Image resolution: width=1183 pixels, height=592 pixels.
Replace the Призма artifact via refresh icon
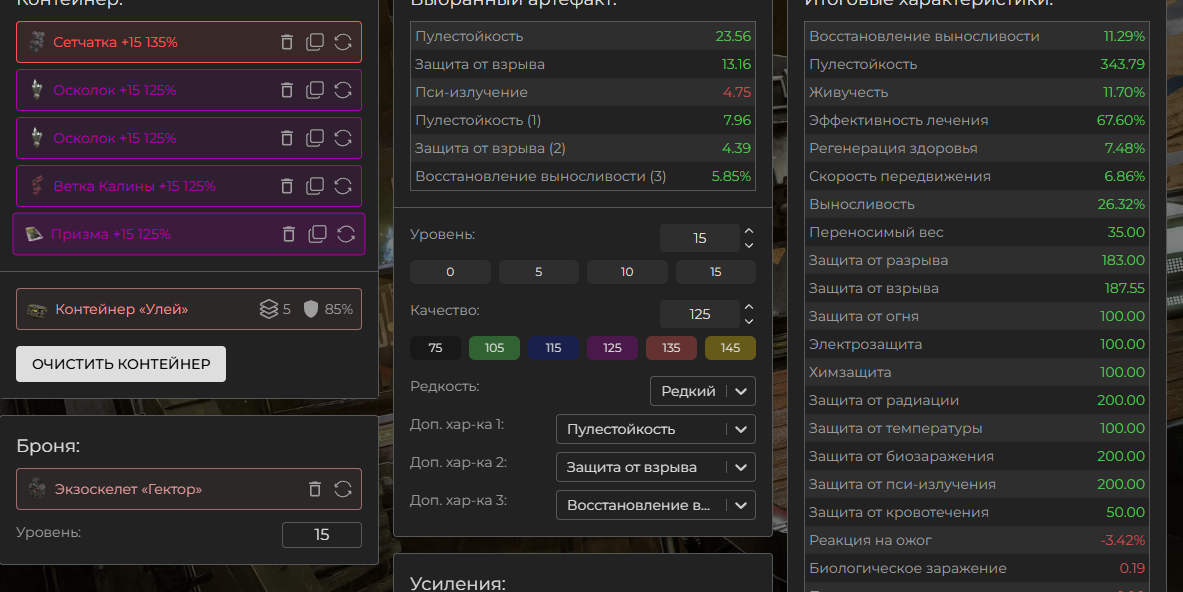click(x=346, y=235)
